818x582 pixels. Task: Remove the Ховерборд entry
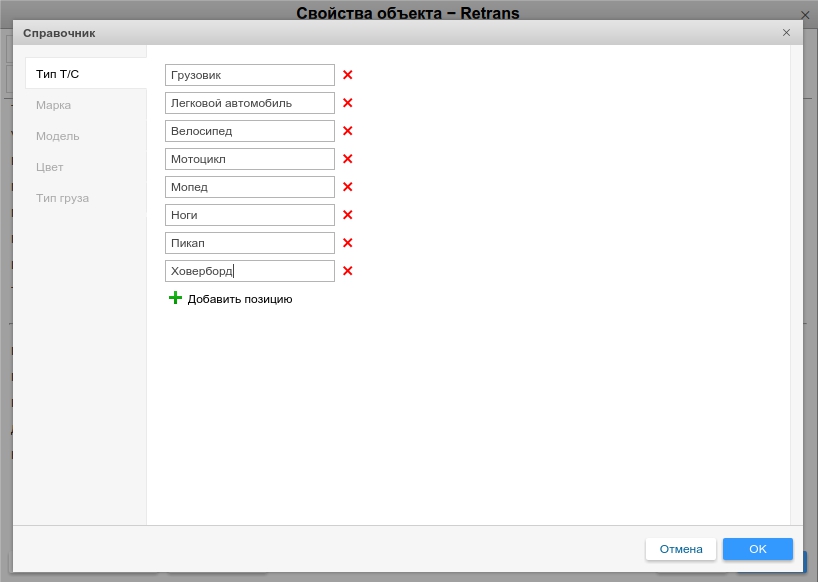point(348,271)
